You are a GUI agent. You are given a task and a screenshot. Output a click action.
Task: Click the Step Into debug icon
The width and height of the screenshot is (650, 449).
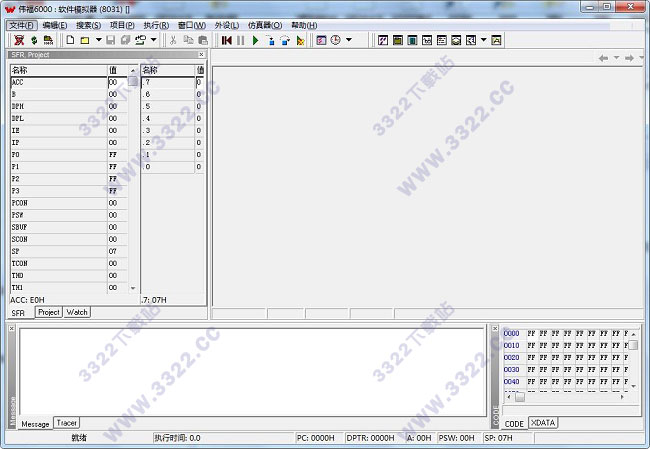point(270,40)
